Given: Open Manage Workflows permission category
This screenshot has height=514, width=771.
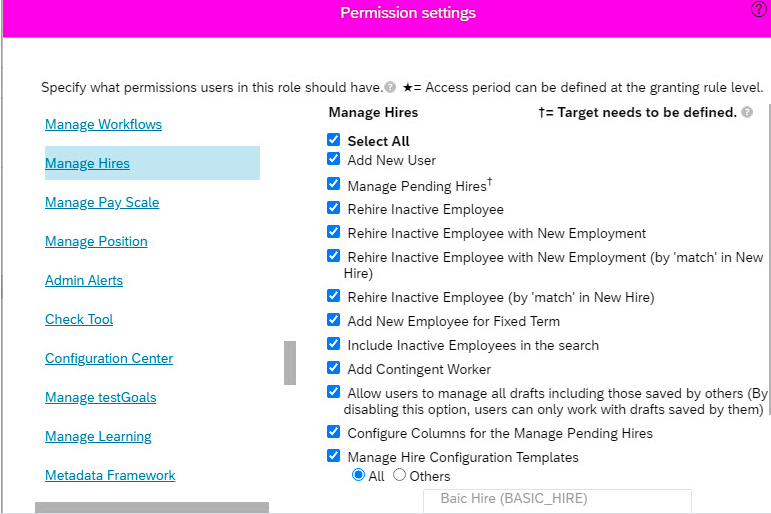Looking at the screenshot, I should tap(103, 125).
